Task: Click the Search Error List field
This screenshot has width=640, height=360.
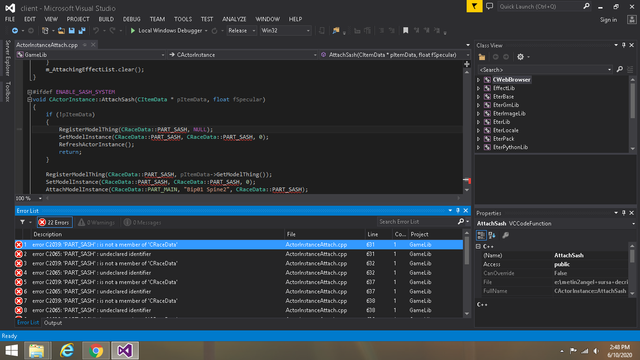Action: pos(417,222)
